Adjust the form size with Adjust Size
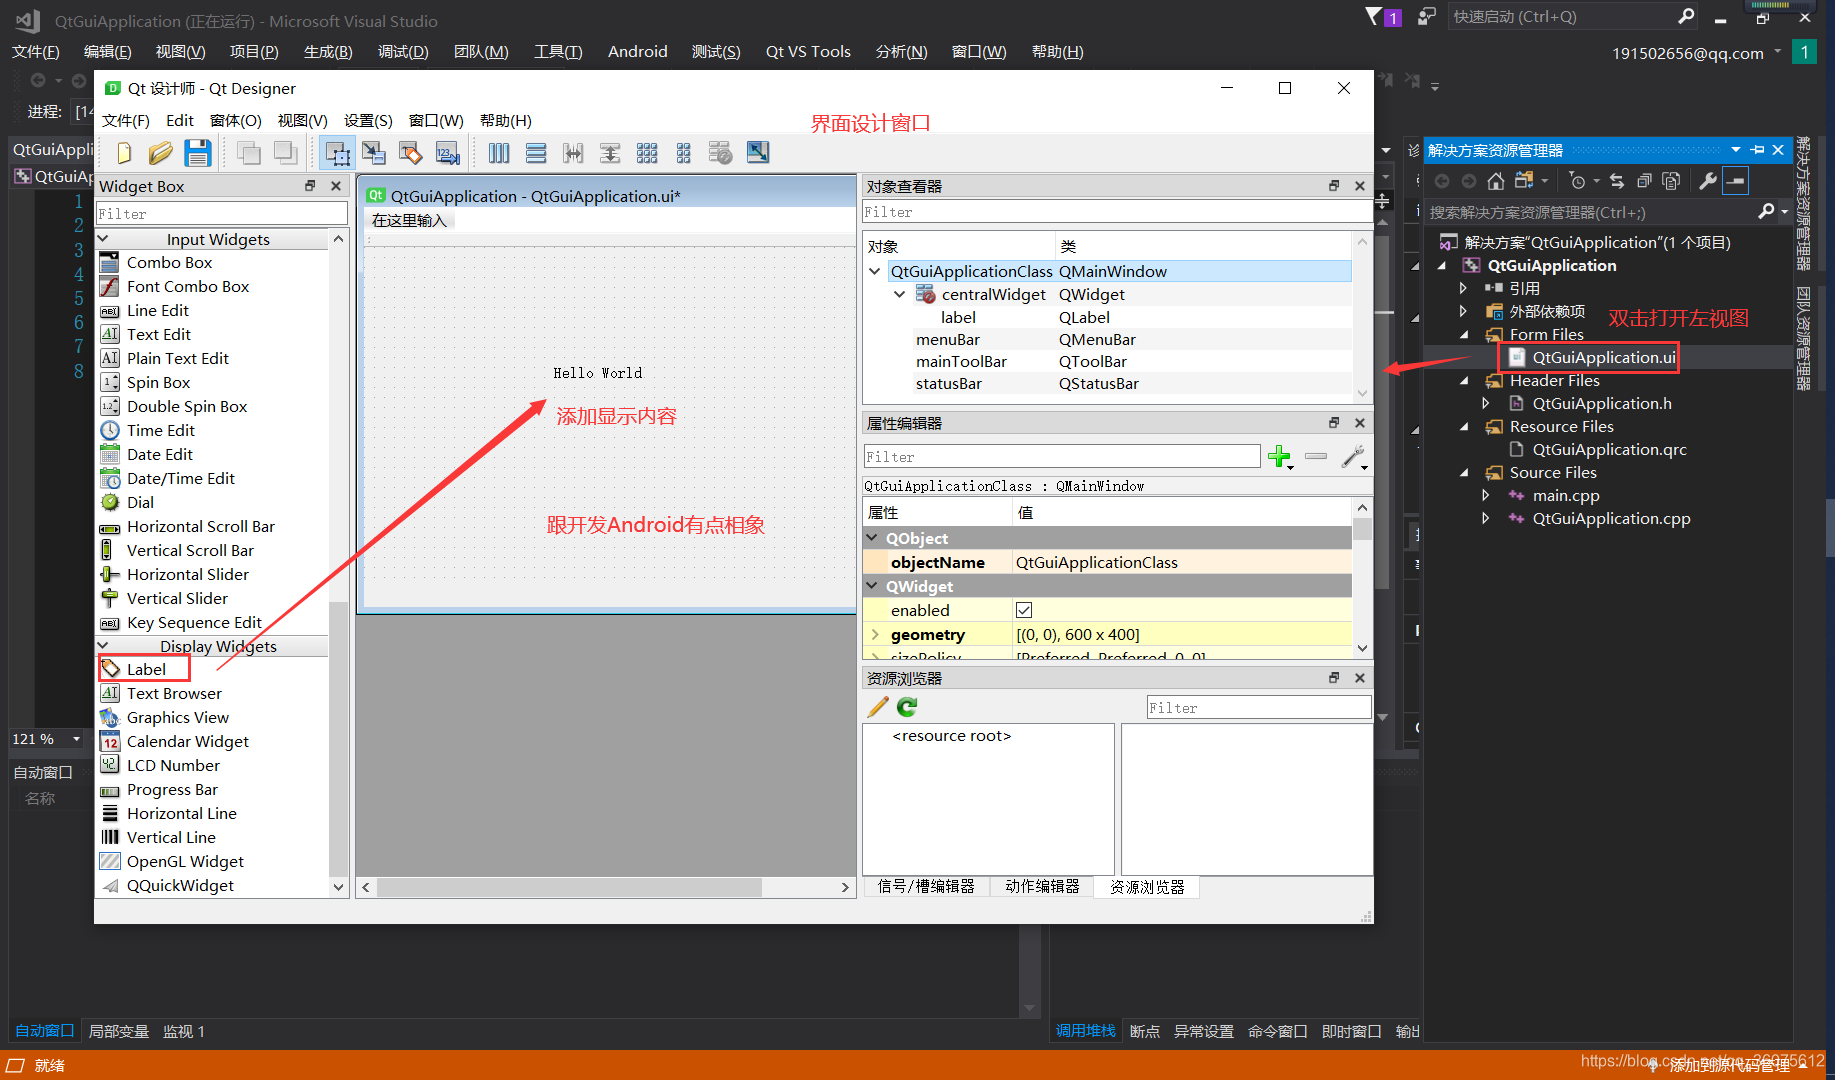Screen dimensions: 1835x1080 point(758,152)
